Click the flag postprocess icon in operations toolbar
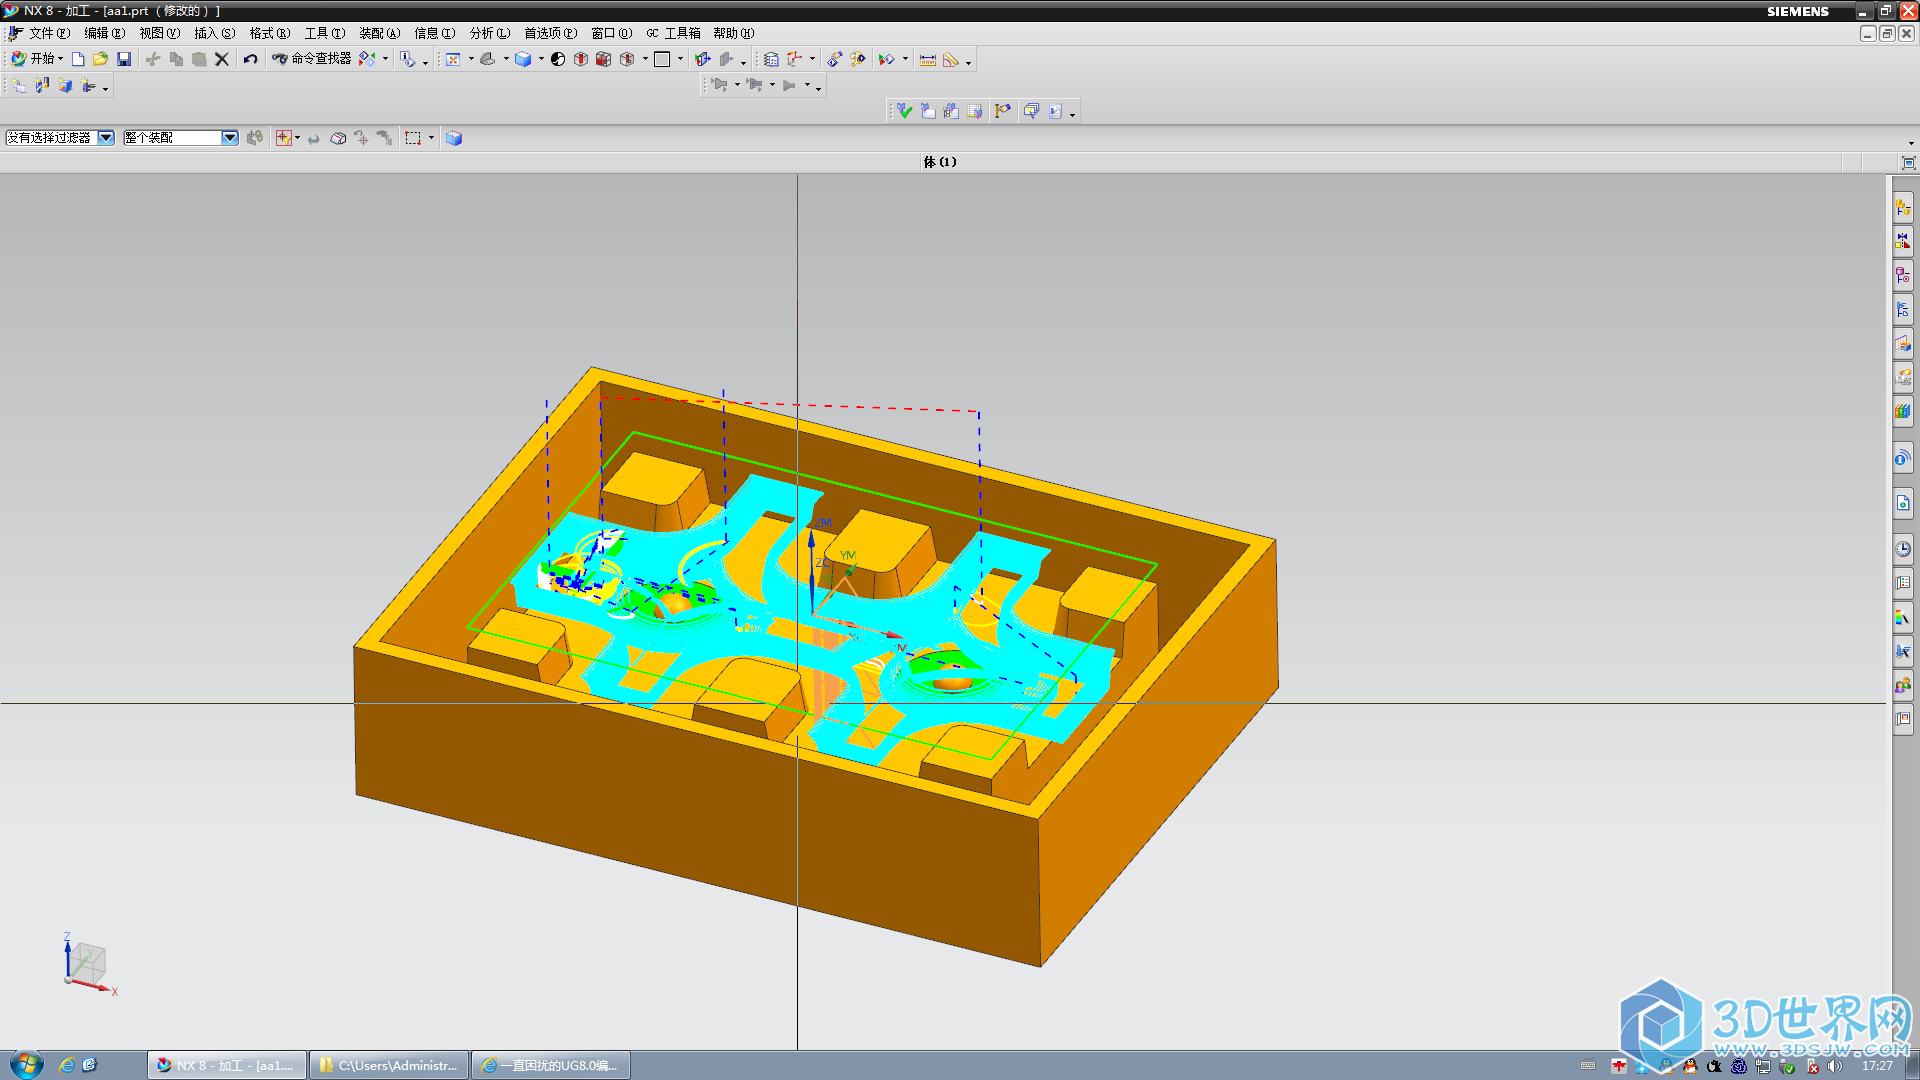Viewport: 1920px width, 1080px height. tap(1002, 111)
